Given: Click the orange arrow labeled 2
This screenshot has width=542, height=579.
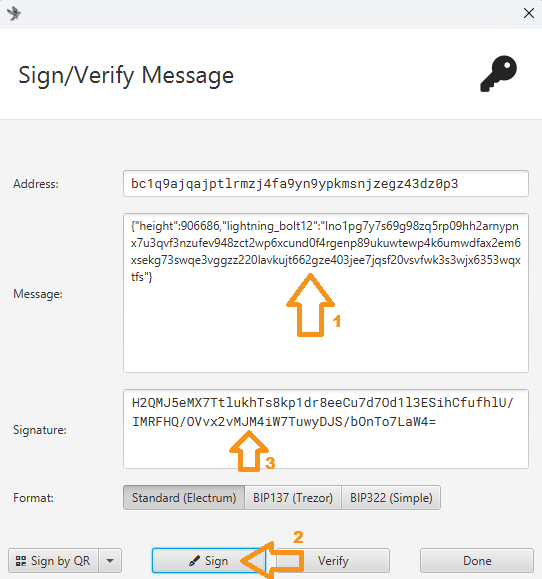Looking at the screenshot, I should click(272, 560).
